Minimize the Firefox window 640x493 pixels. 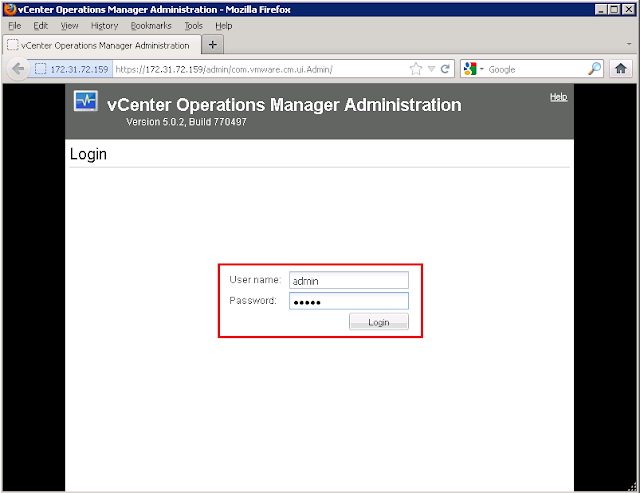pos(600,9)
